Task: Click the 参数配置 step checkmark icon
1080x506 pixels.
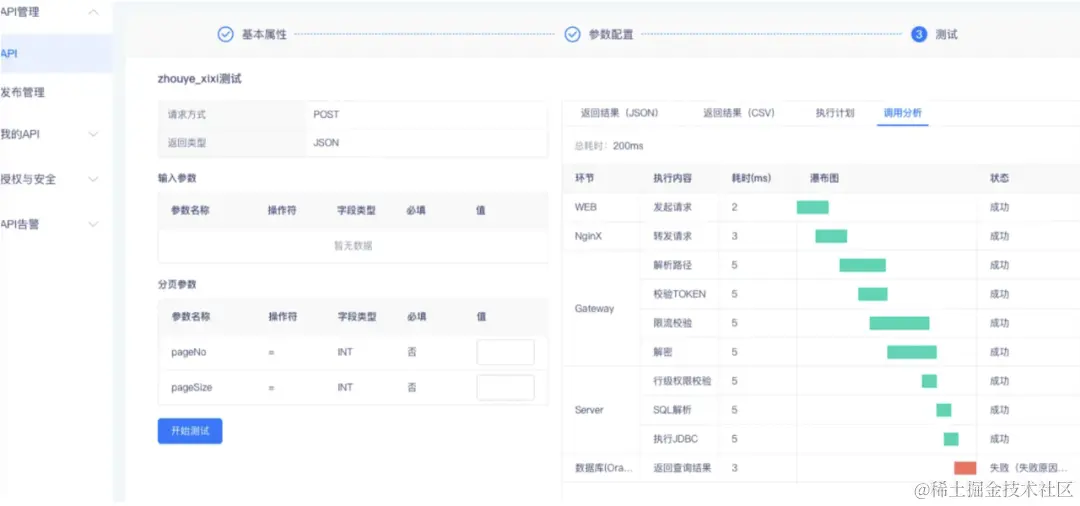Action: coord(572,34)
